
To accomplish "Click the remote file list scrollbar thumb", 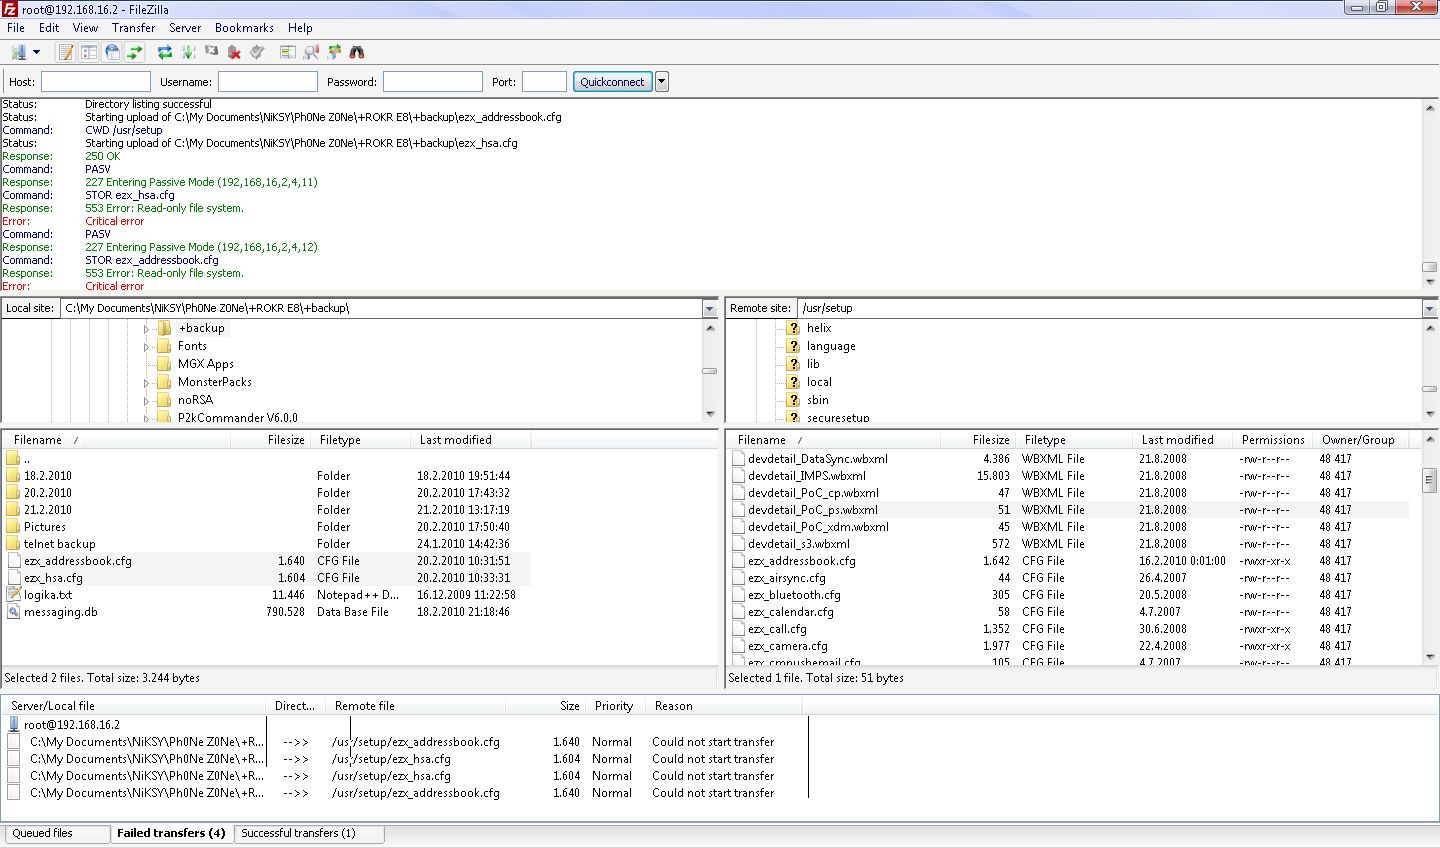I will point(1429,480).
